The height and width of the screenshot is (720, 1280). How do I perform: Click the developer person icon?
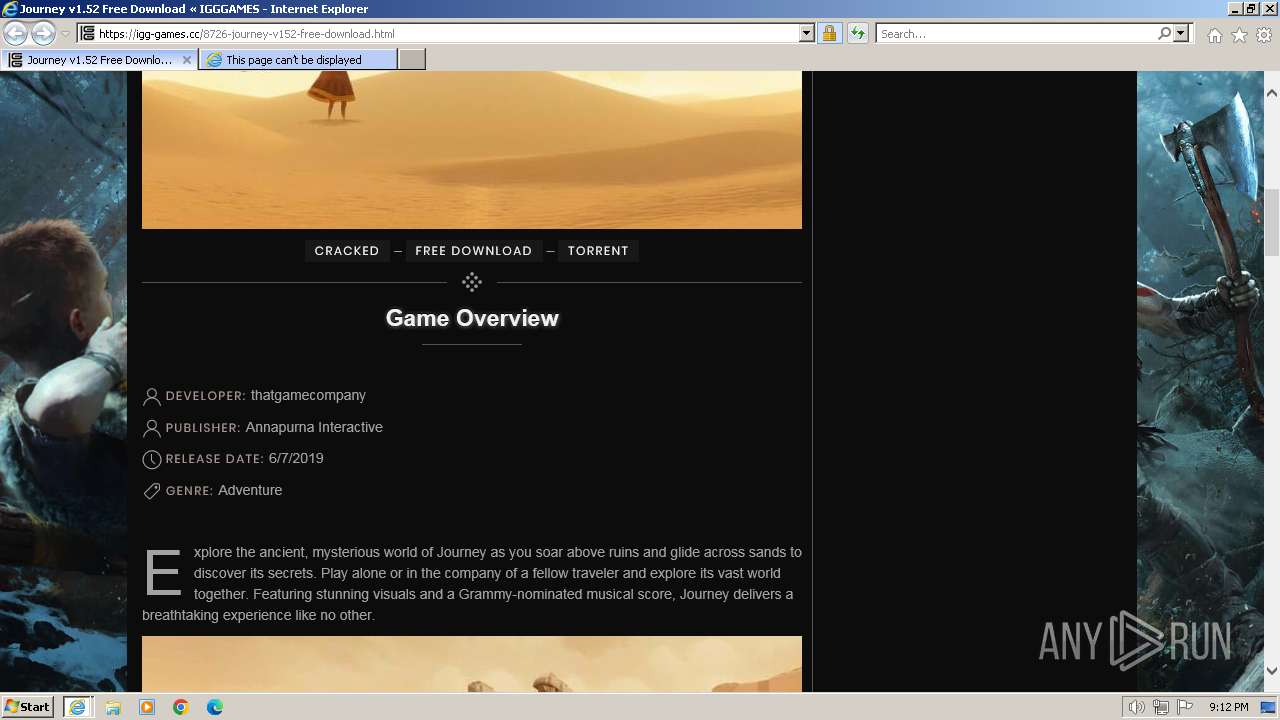coord(152,397)
